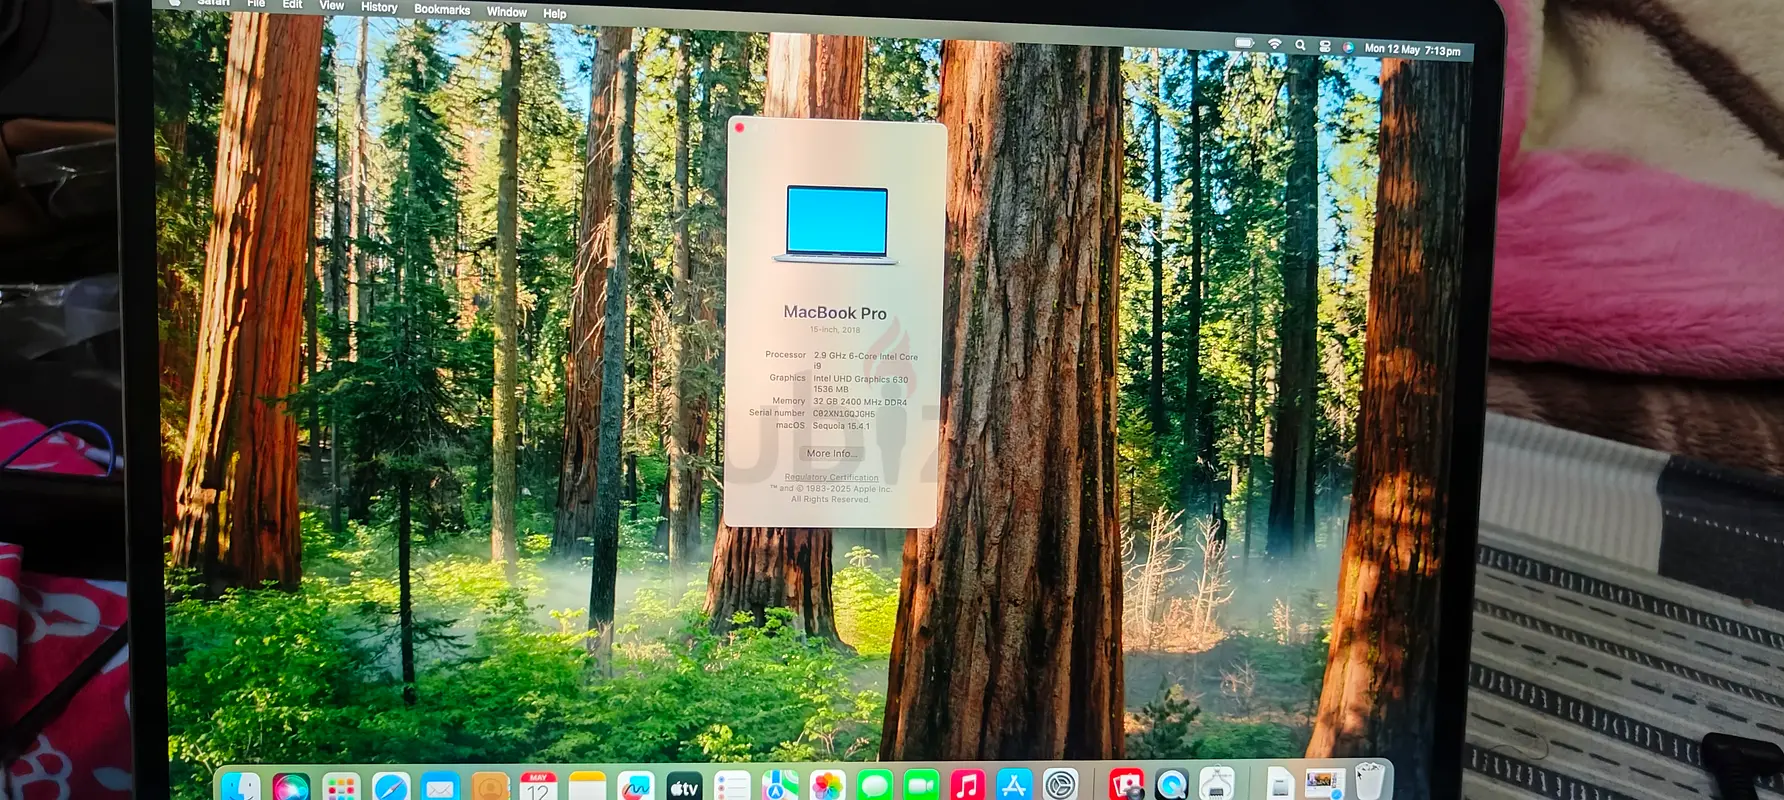Image resolution: width=1784 pixels, height=800 pixels.
Task: Open the Mail app in dock
Action: pos(440,788)
